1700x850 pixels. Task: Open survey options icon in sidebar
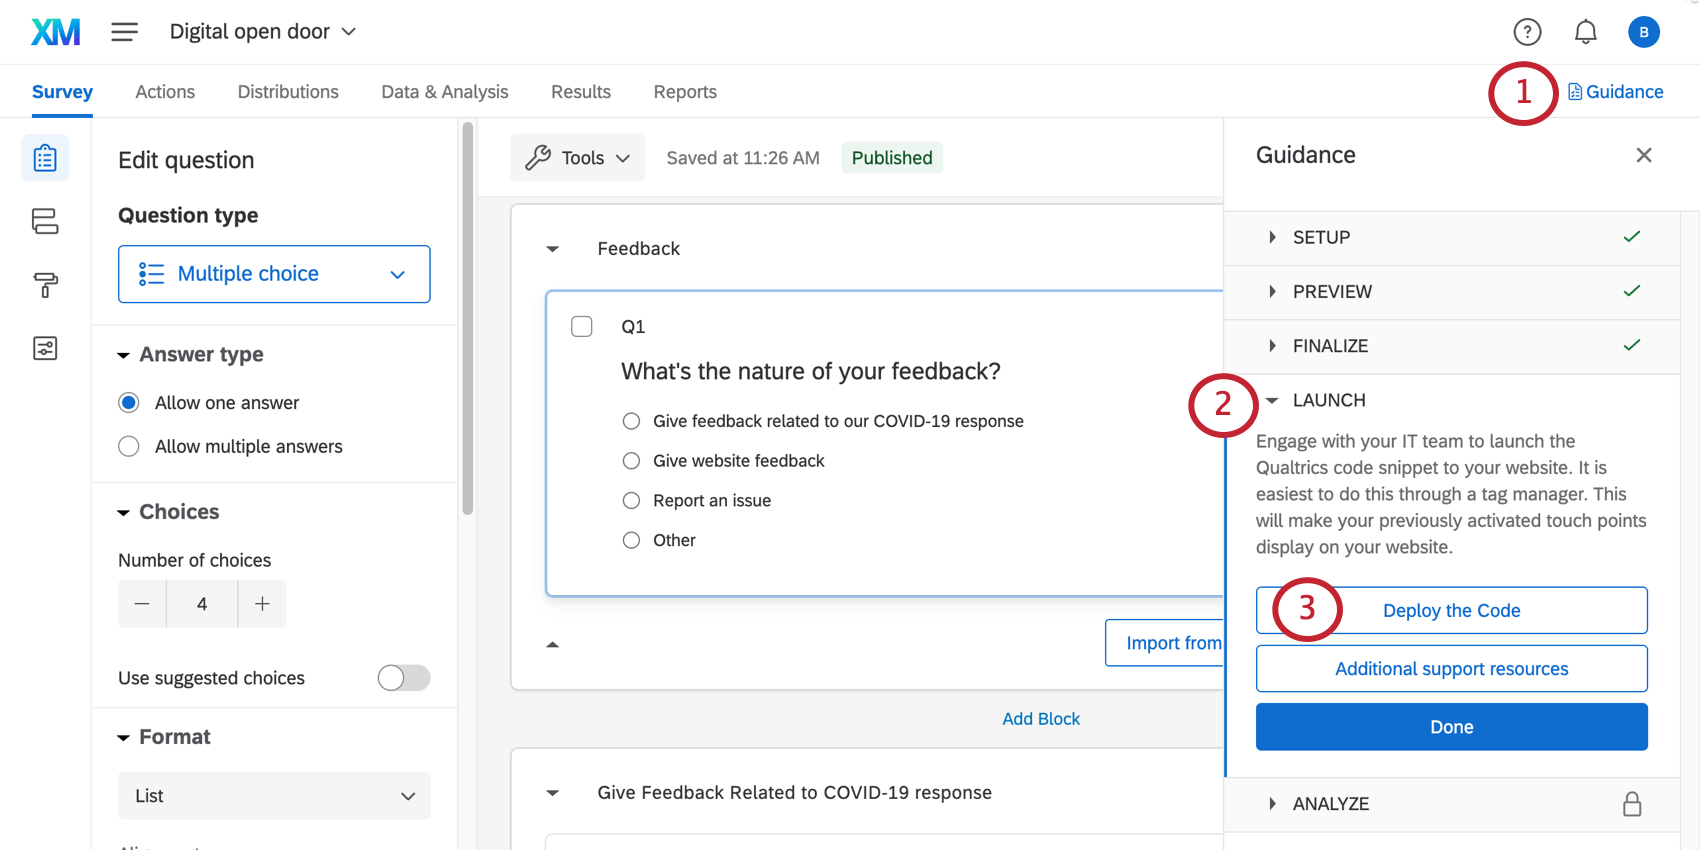45,348
